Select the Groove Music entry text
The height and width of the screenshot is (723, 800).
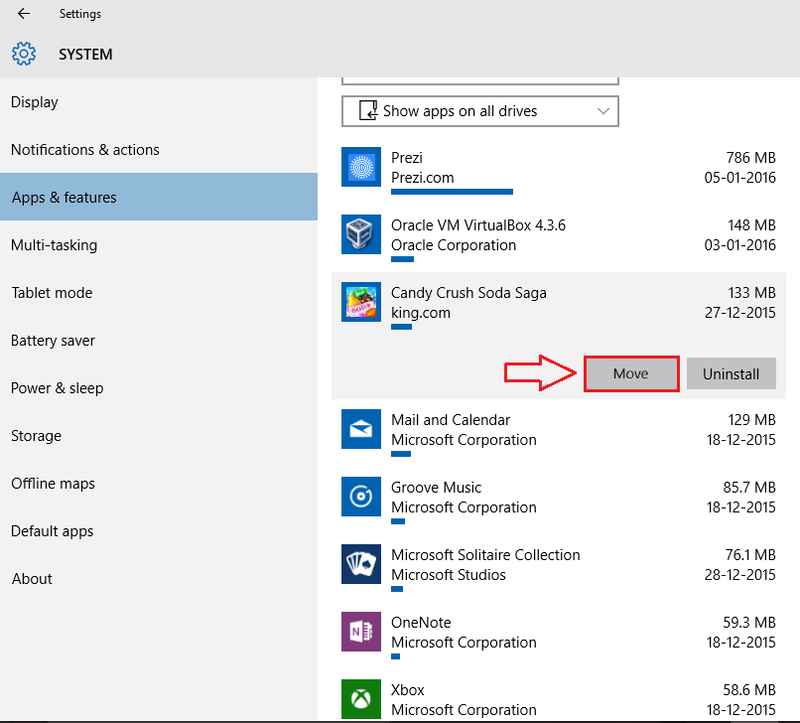click(436, 487)
